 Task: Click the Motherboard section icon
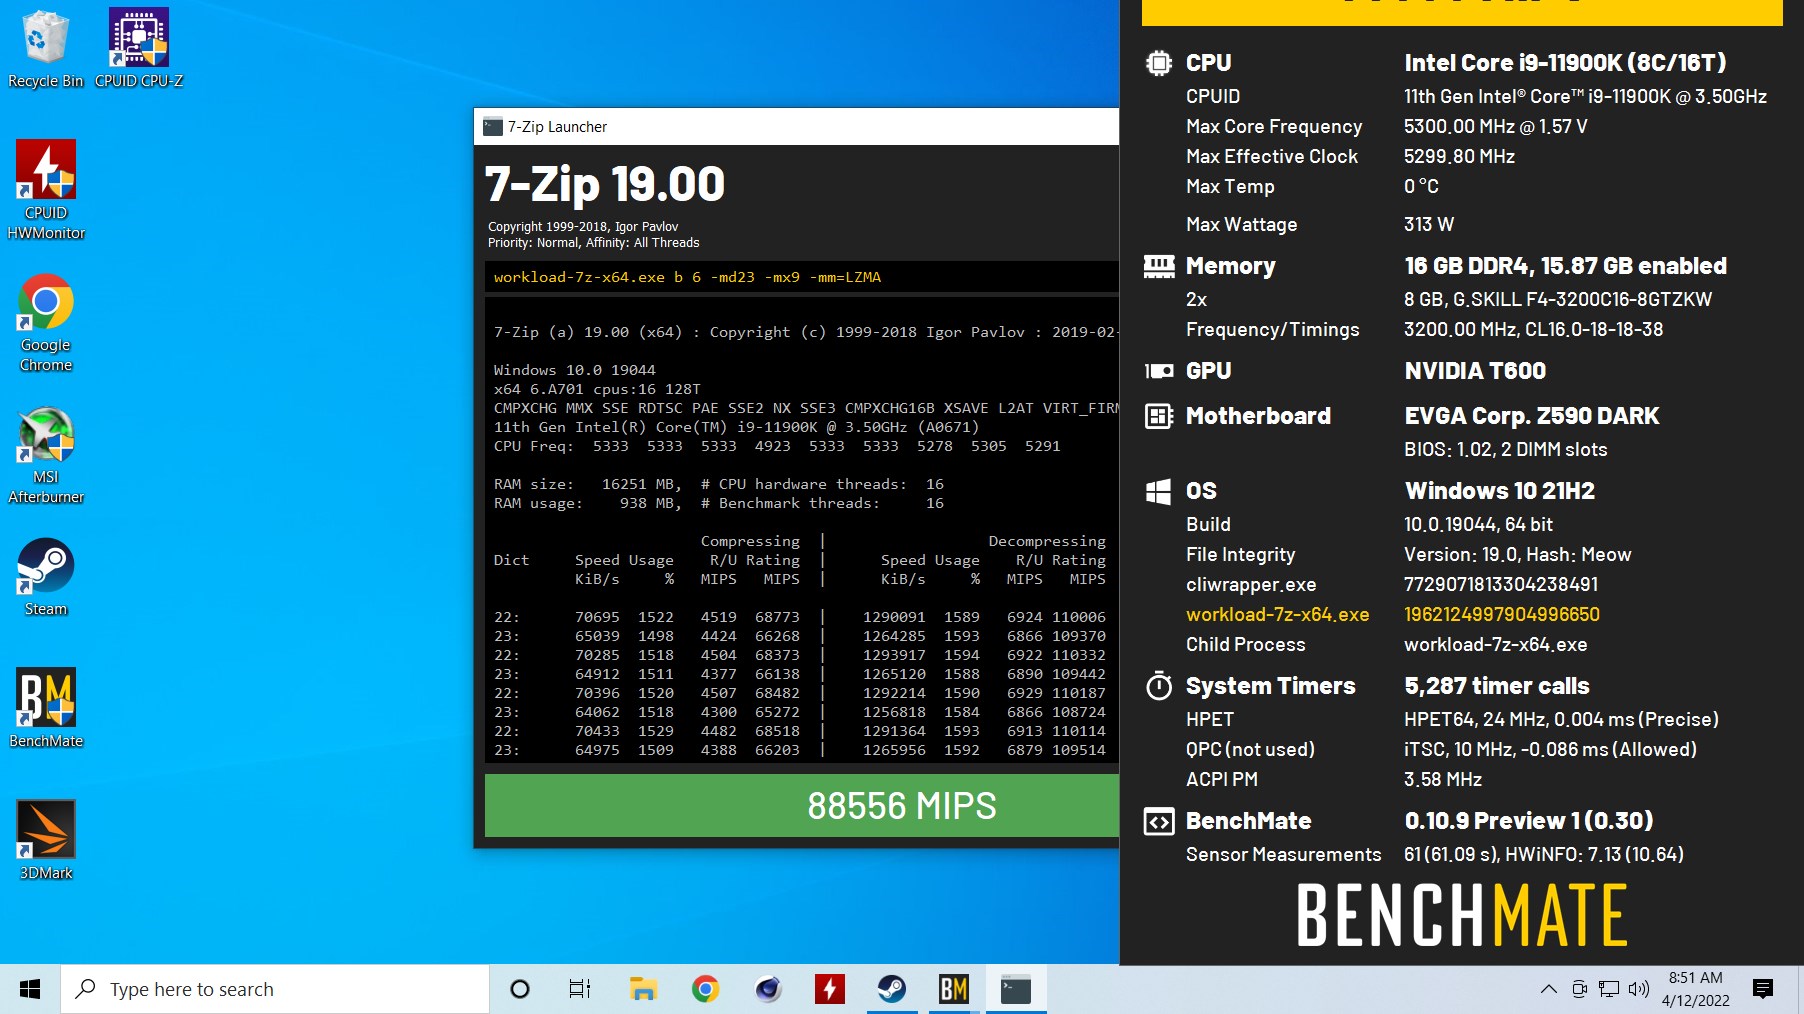(x=1158, y=416)
